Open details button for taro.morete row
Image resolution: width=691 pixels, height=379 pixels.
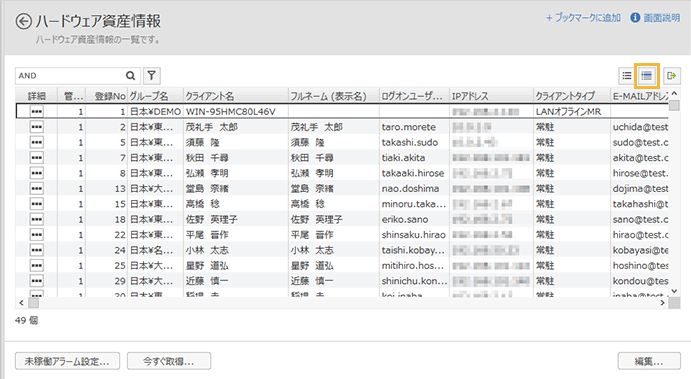coord(37,127)
